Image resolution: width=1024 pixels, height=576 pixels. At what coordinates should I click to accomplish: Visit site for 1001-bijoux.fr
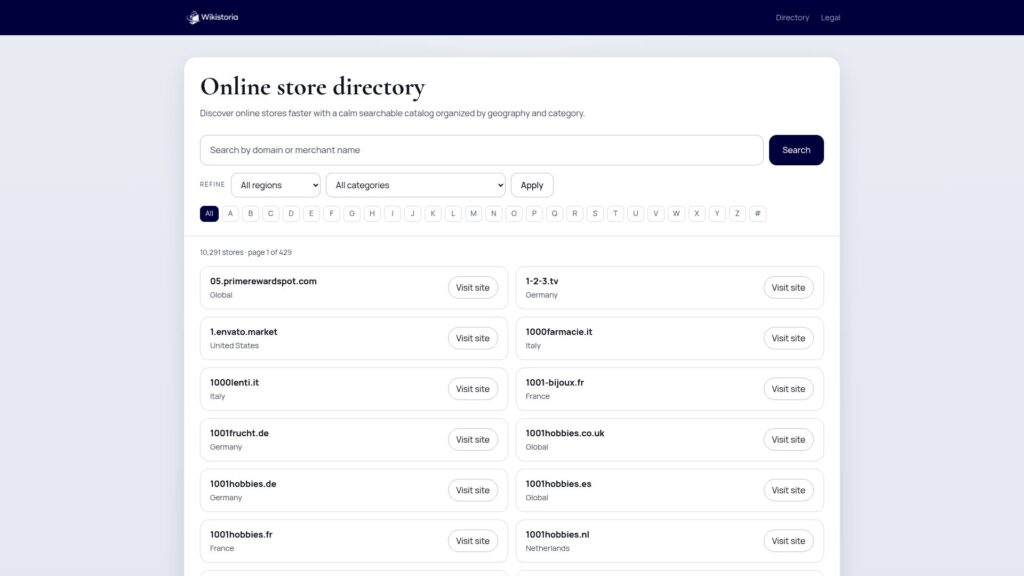point(788,389)
